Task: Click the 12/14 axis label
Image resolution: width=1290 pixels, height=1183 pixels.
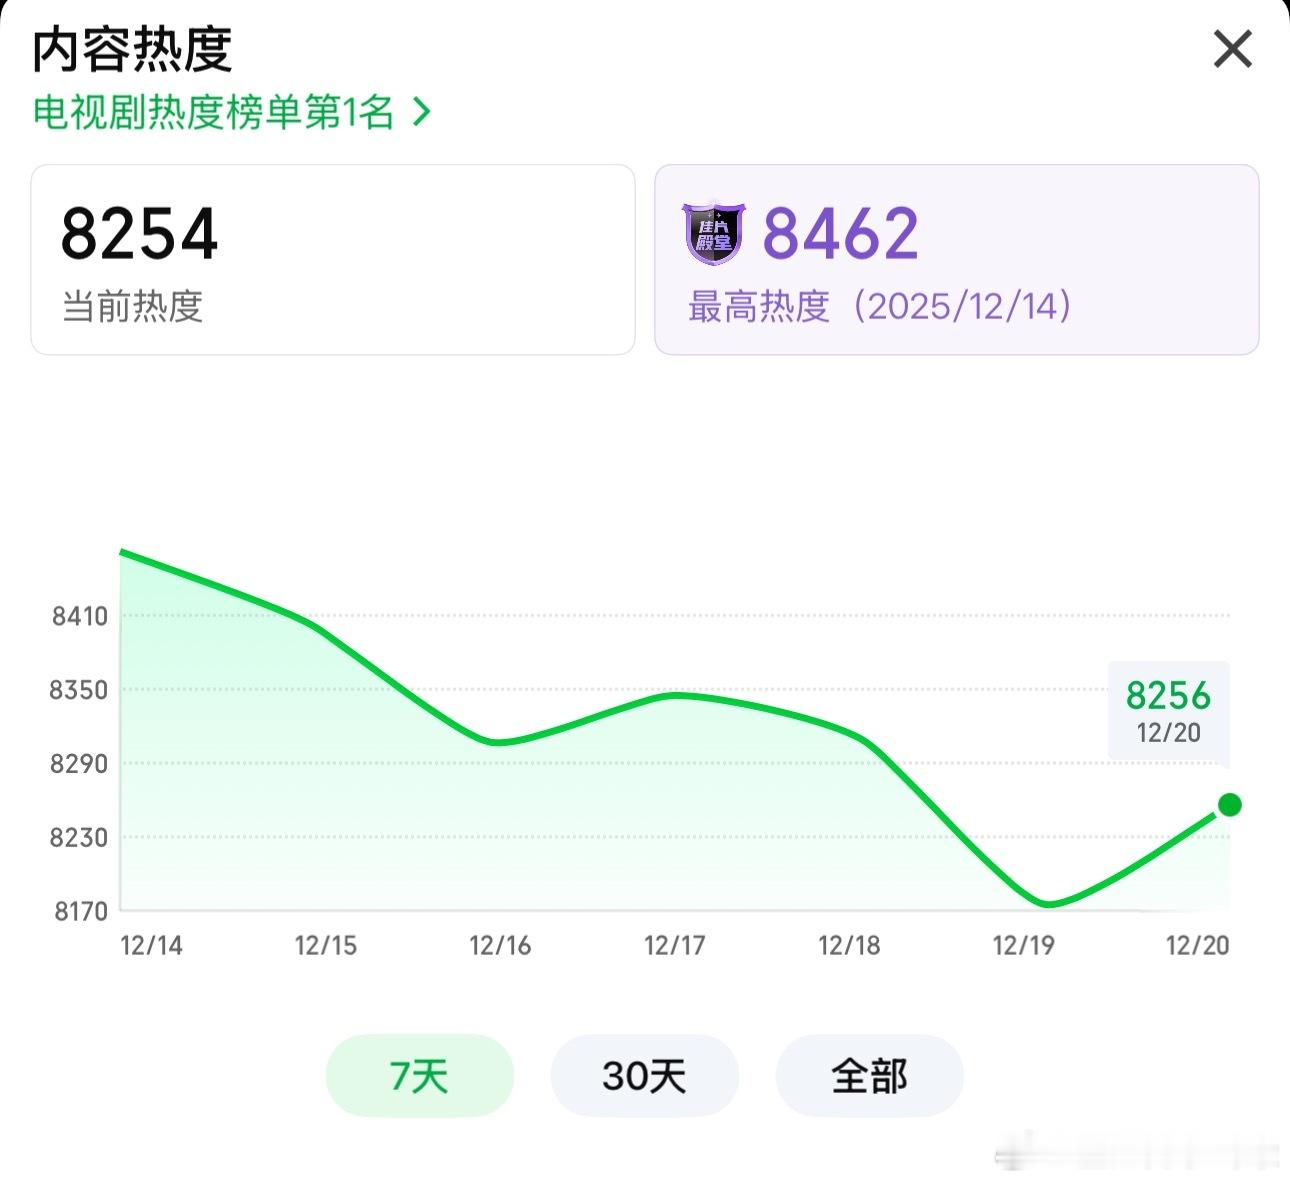Action: 150,944
